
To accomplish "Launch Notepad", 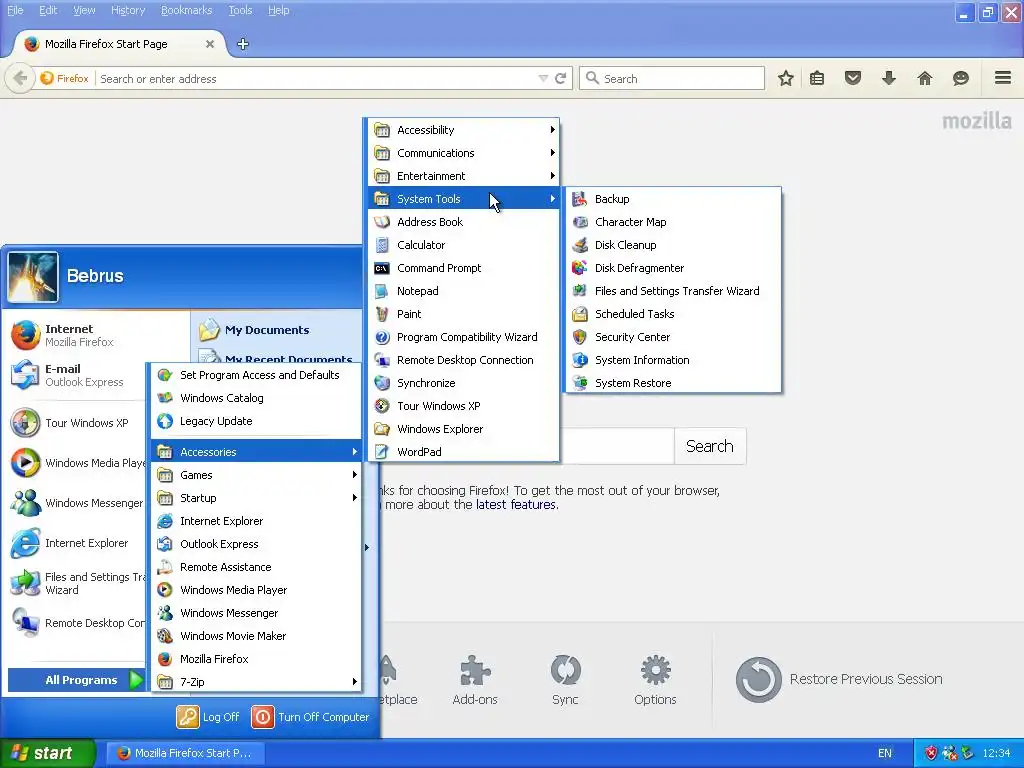I will click(464, 291).
